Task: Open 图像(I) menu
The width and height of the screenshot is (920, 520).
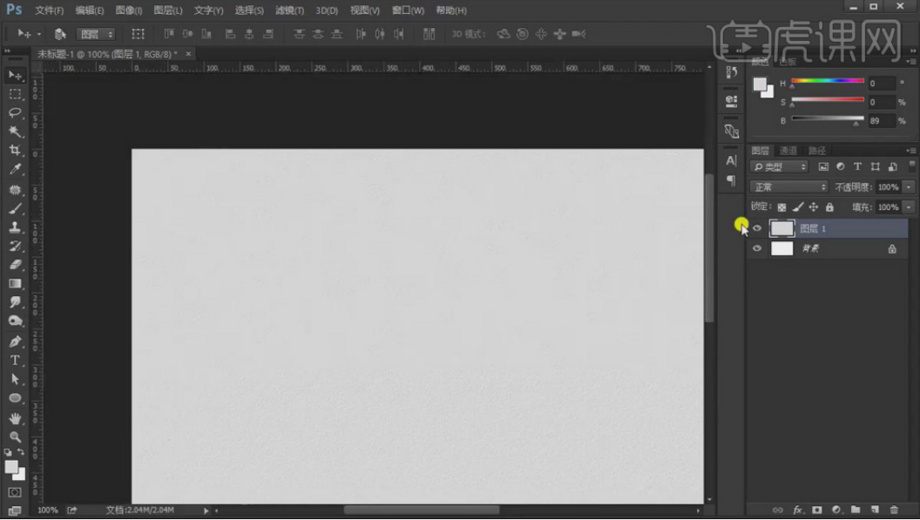Action: 128,11
